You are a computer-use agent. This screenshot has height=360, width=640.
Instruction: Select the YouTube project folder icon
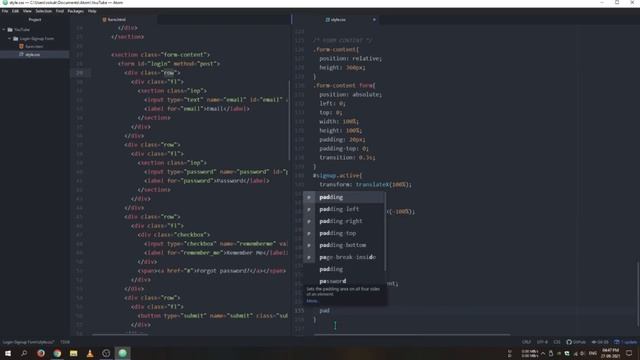pyautogui.click(x=10, y=30)
